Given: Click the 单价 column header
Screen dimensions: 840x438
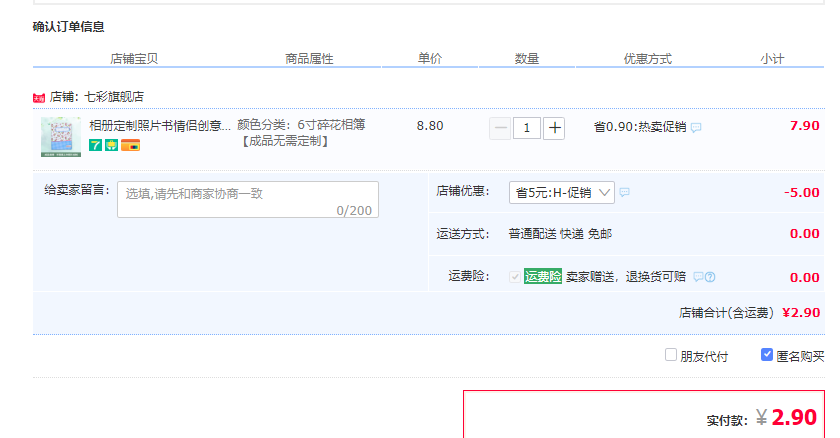Looking at the screenshot, I should (430, 59).
